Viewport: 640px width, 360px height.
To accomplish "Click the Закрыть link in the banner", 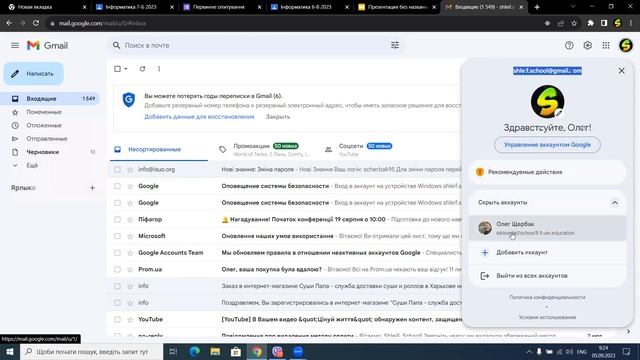I will pyautogui.click(x=278, y=117).
